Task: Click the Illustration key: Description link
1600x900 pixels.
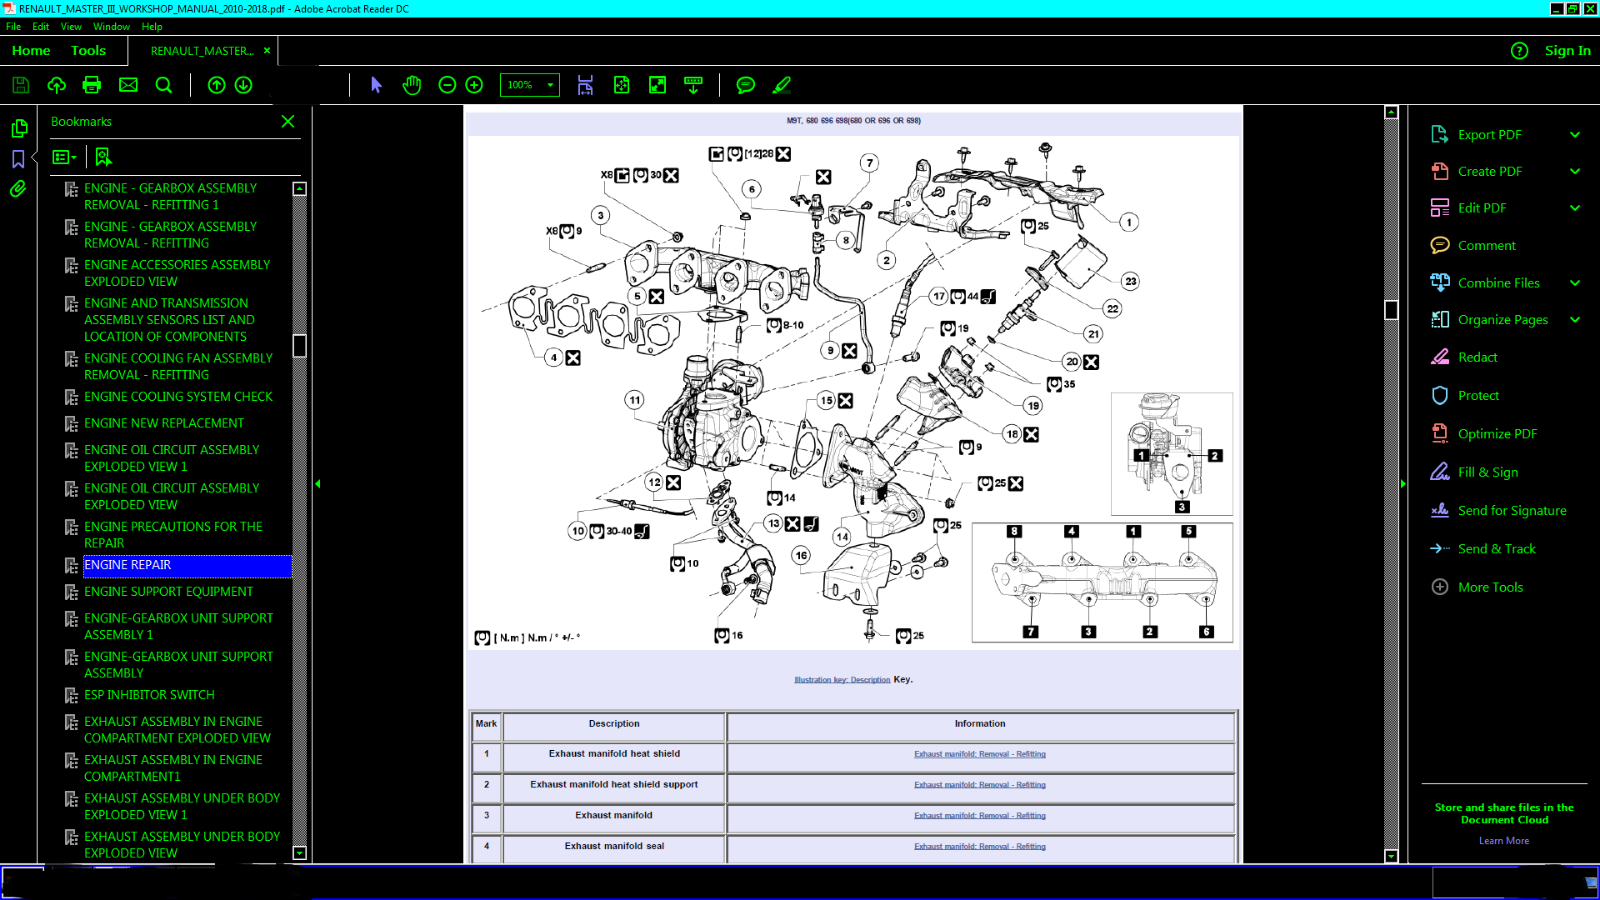Action: [x=842, y=680]
